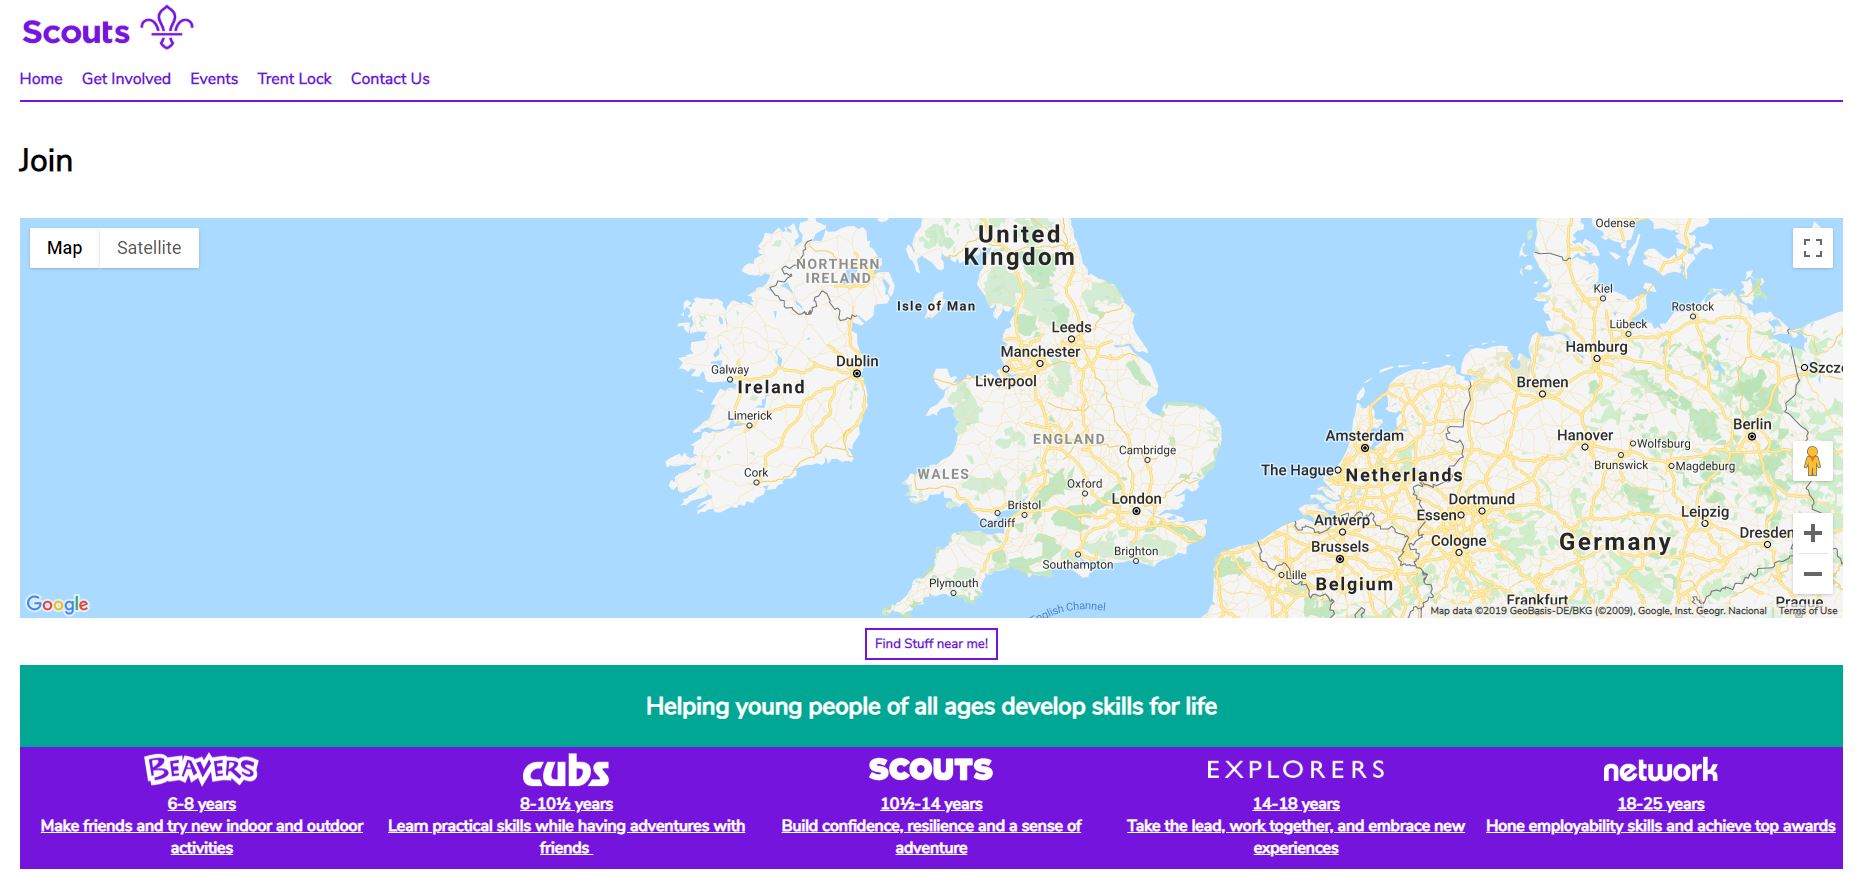This screenshot has width=1870, height=887.
Task: Zoom out on the map
Action: pyautogui.click(x=1812, y=574)
